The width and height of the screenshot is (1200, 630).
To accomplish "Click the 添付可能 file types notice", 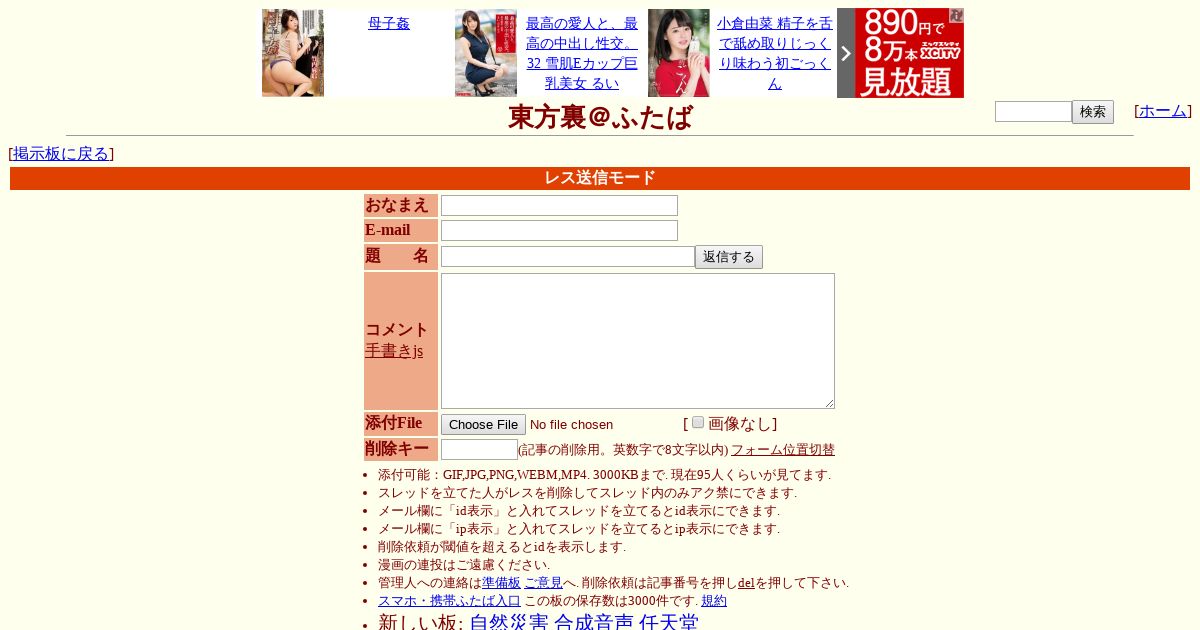I will click(604, 475).
